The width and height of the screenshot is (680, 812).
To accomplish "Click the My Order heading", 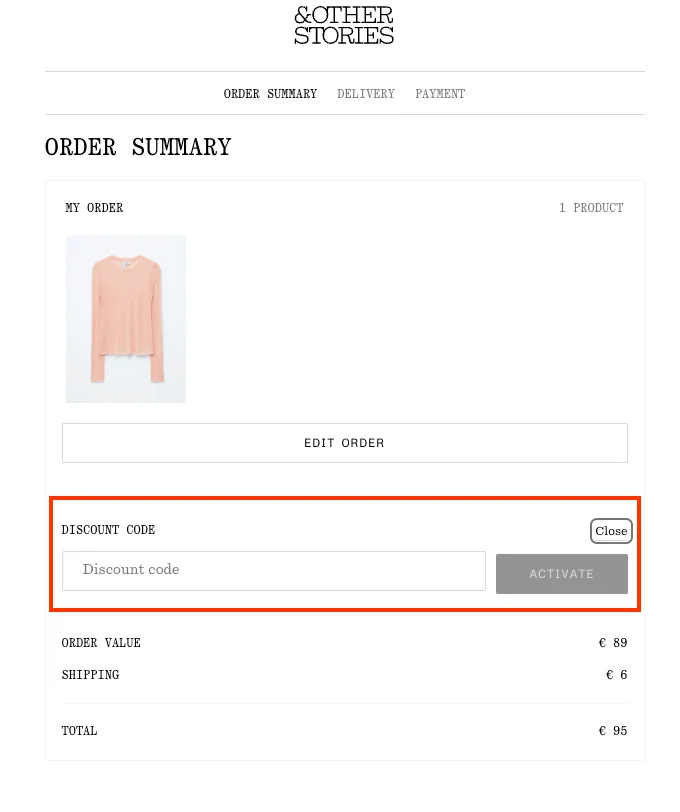I will (x=94, y=208).
